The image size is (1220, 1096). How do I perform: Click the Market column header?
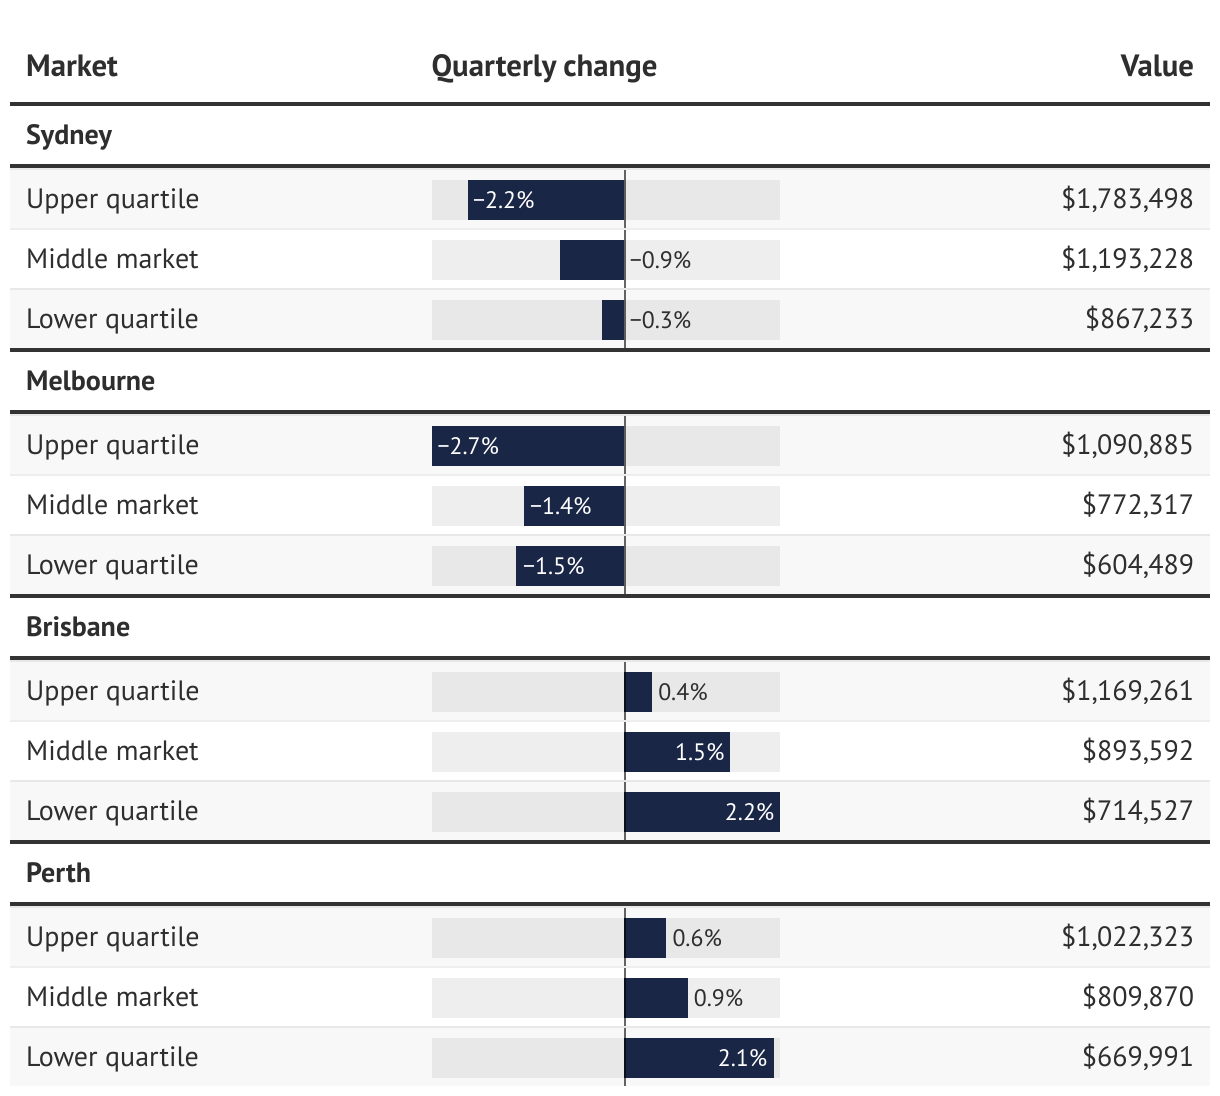[72, 66]
